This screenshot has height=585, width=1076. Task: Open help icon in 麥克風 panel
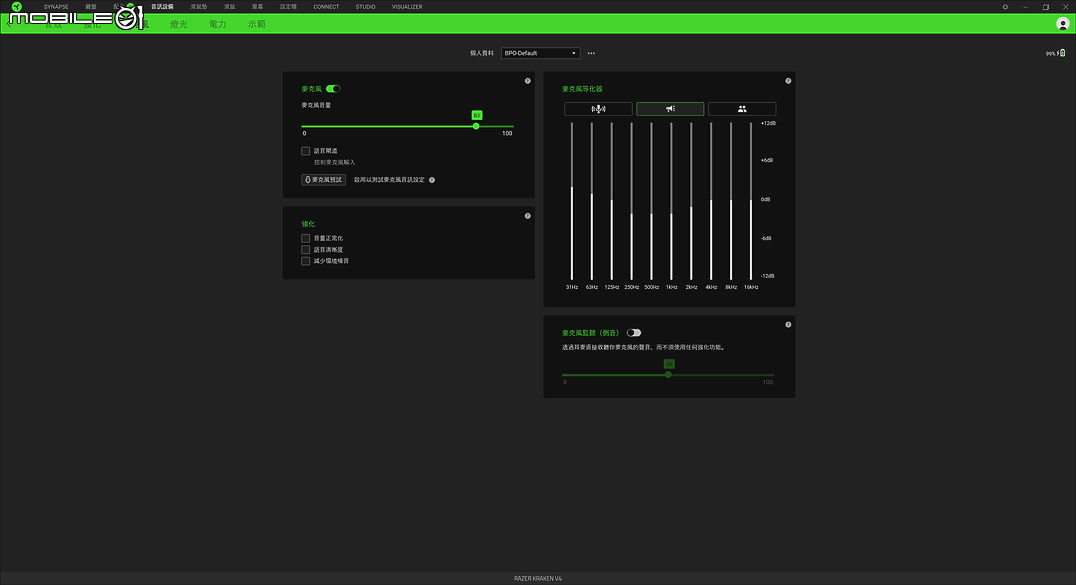(x=528, y=81)
